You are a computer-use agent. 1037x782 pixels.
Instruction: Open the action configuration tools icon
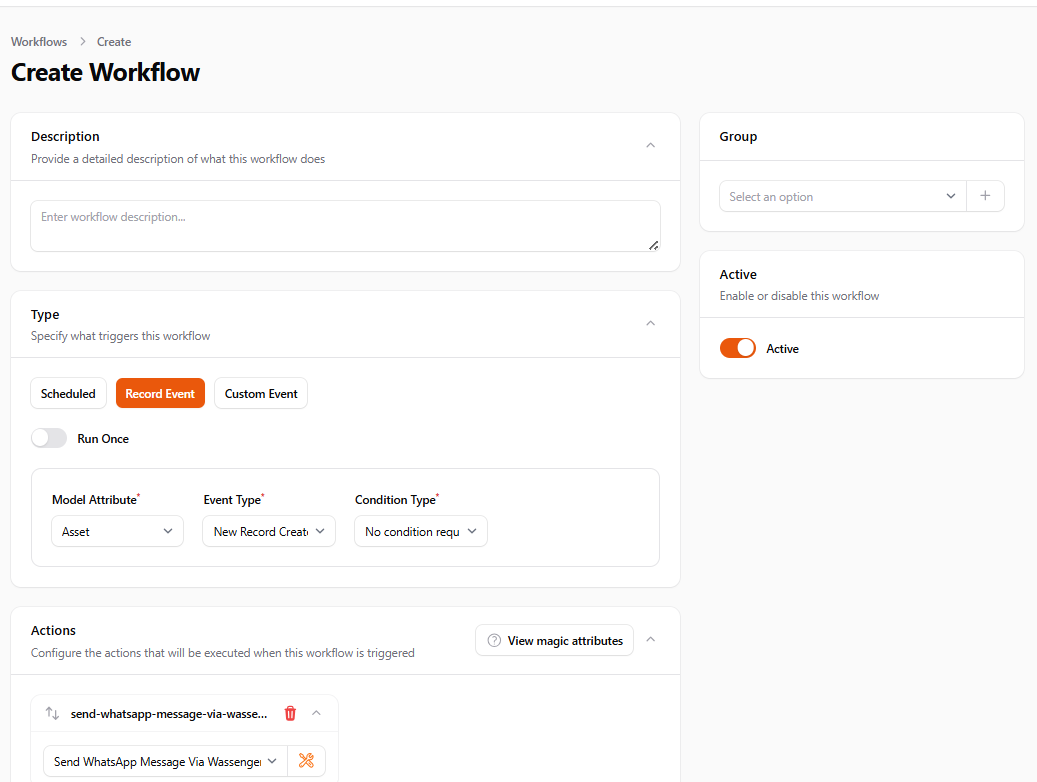coord(307,760)
